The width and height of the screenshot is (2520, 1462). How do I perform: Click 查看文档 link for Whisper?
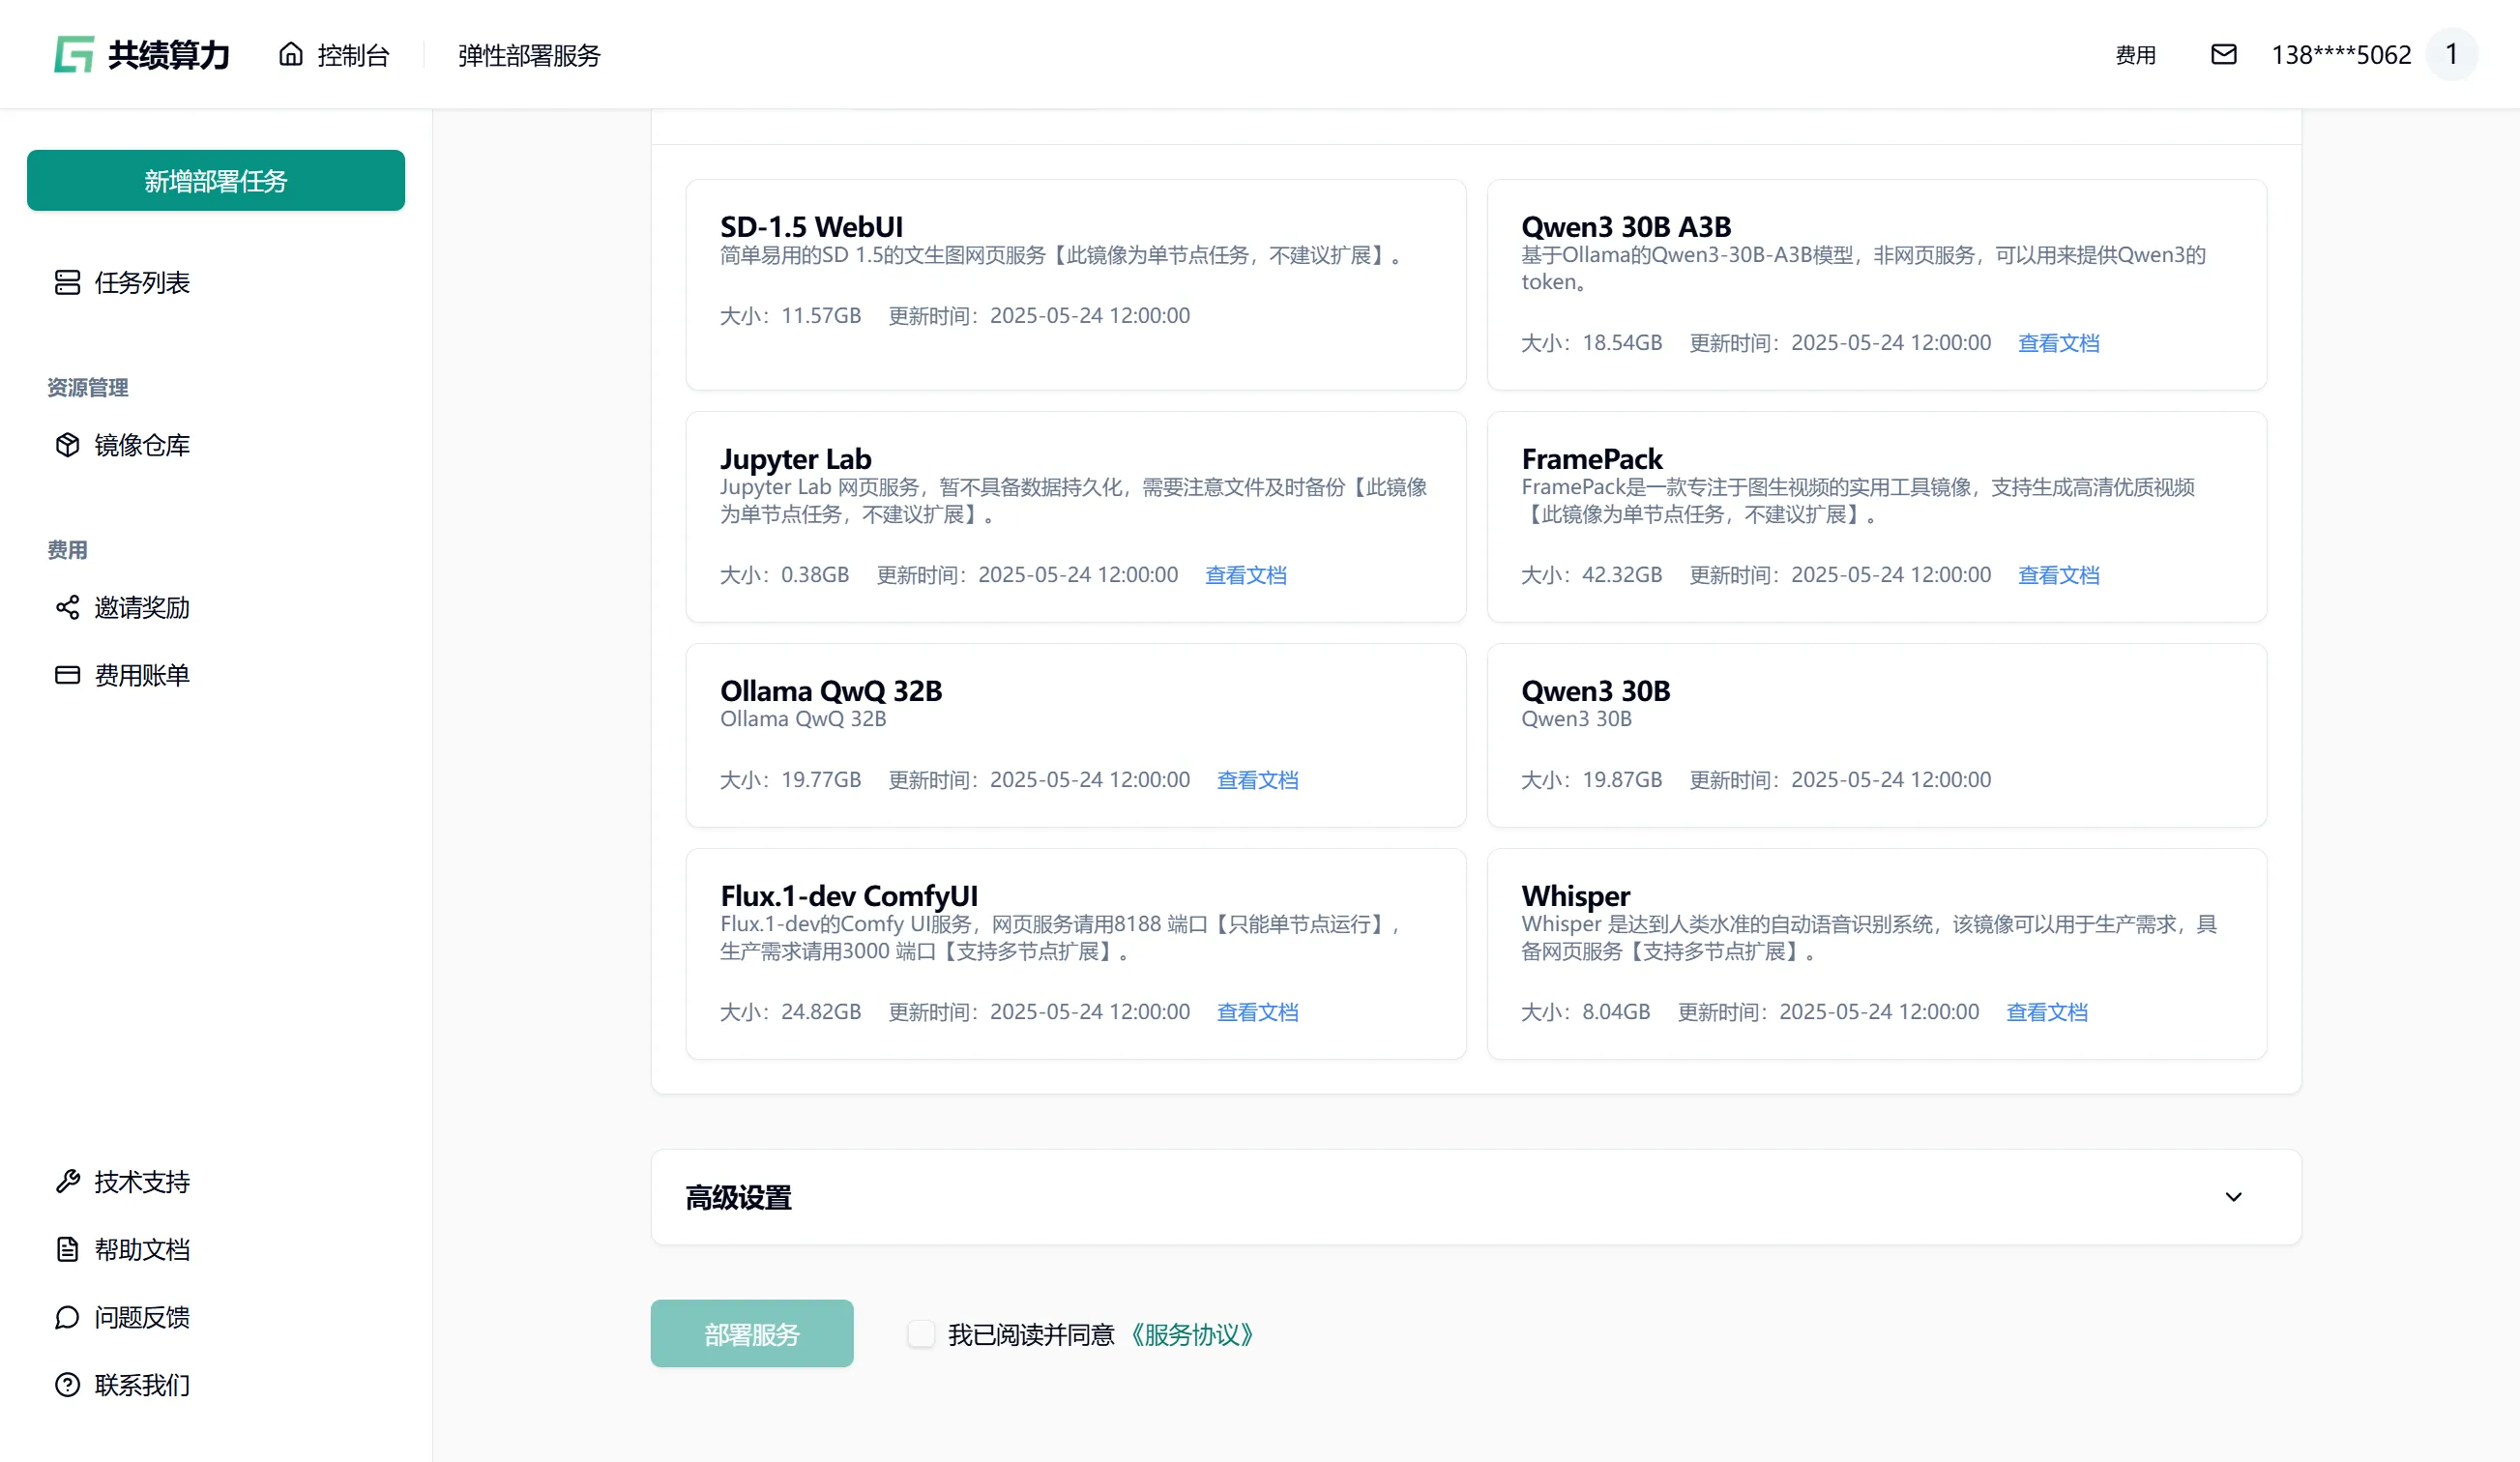[x=2046, y=1012]
